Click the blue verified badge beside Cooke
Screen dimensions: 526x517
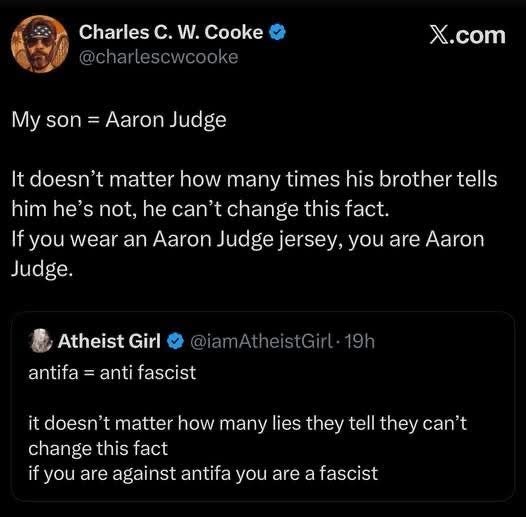[x=277, y=33]
